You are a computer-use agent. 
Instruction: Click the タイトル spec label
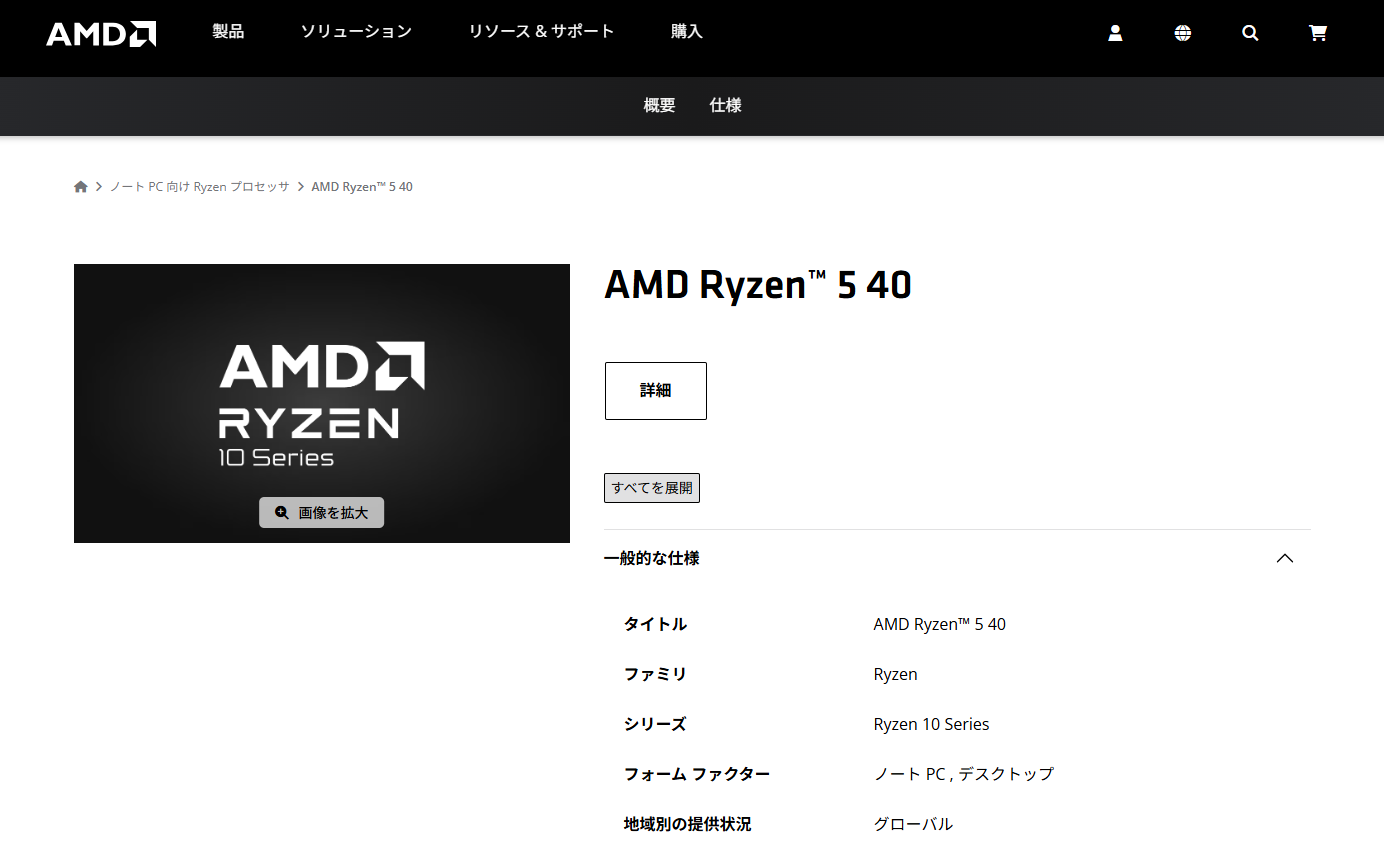pyautogui.click(x=656, y=625)
